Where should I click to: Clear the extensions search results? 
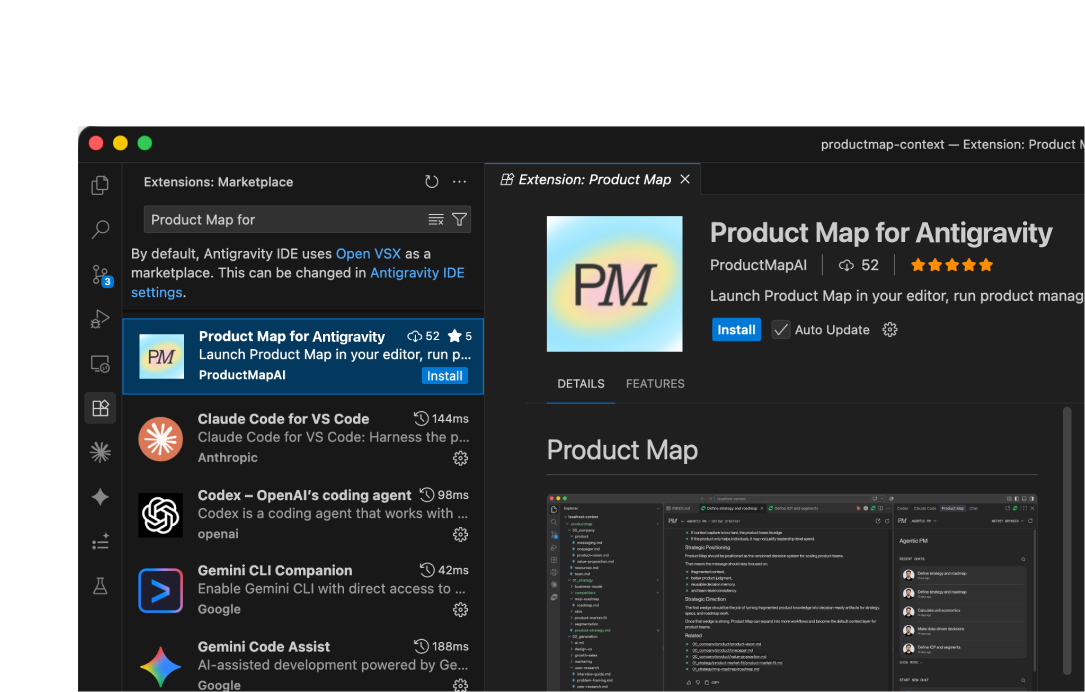436,219
